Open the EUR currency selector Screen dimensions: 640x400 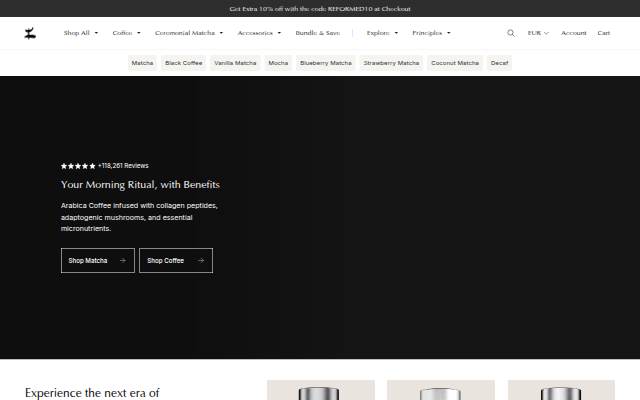538,33
